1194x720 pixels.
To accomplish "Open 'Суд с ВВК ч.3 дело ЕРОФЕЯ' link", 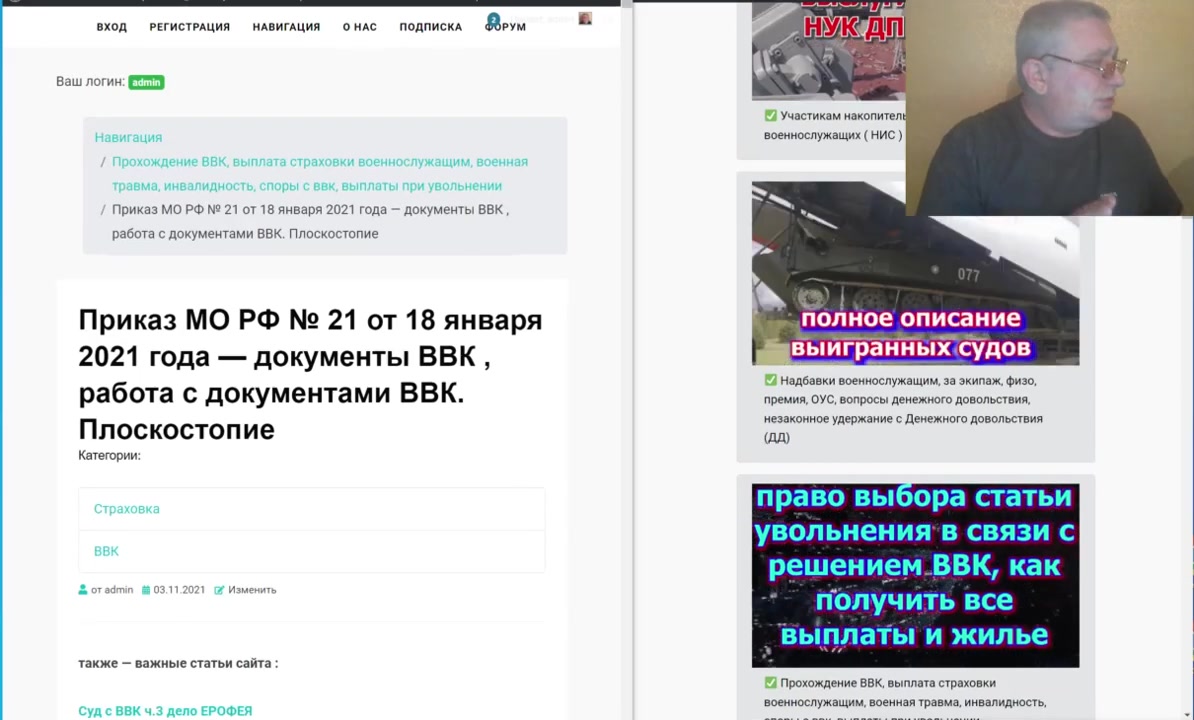I will (165, 711).
